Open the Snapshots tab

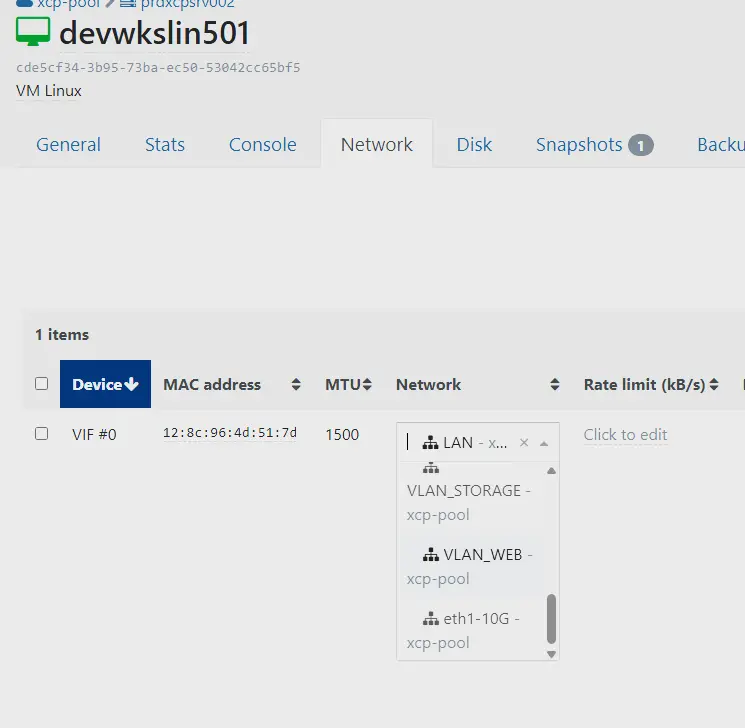tap(579, 145)
